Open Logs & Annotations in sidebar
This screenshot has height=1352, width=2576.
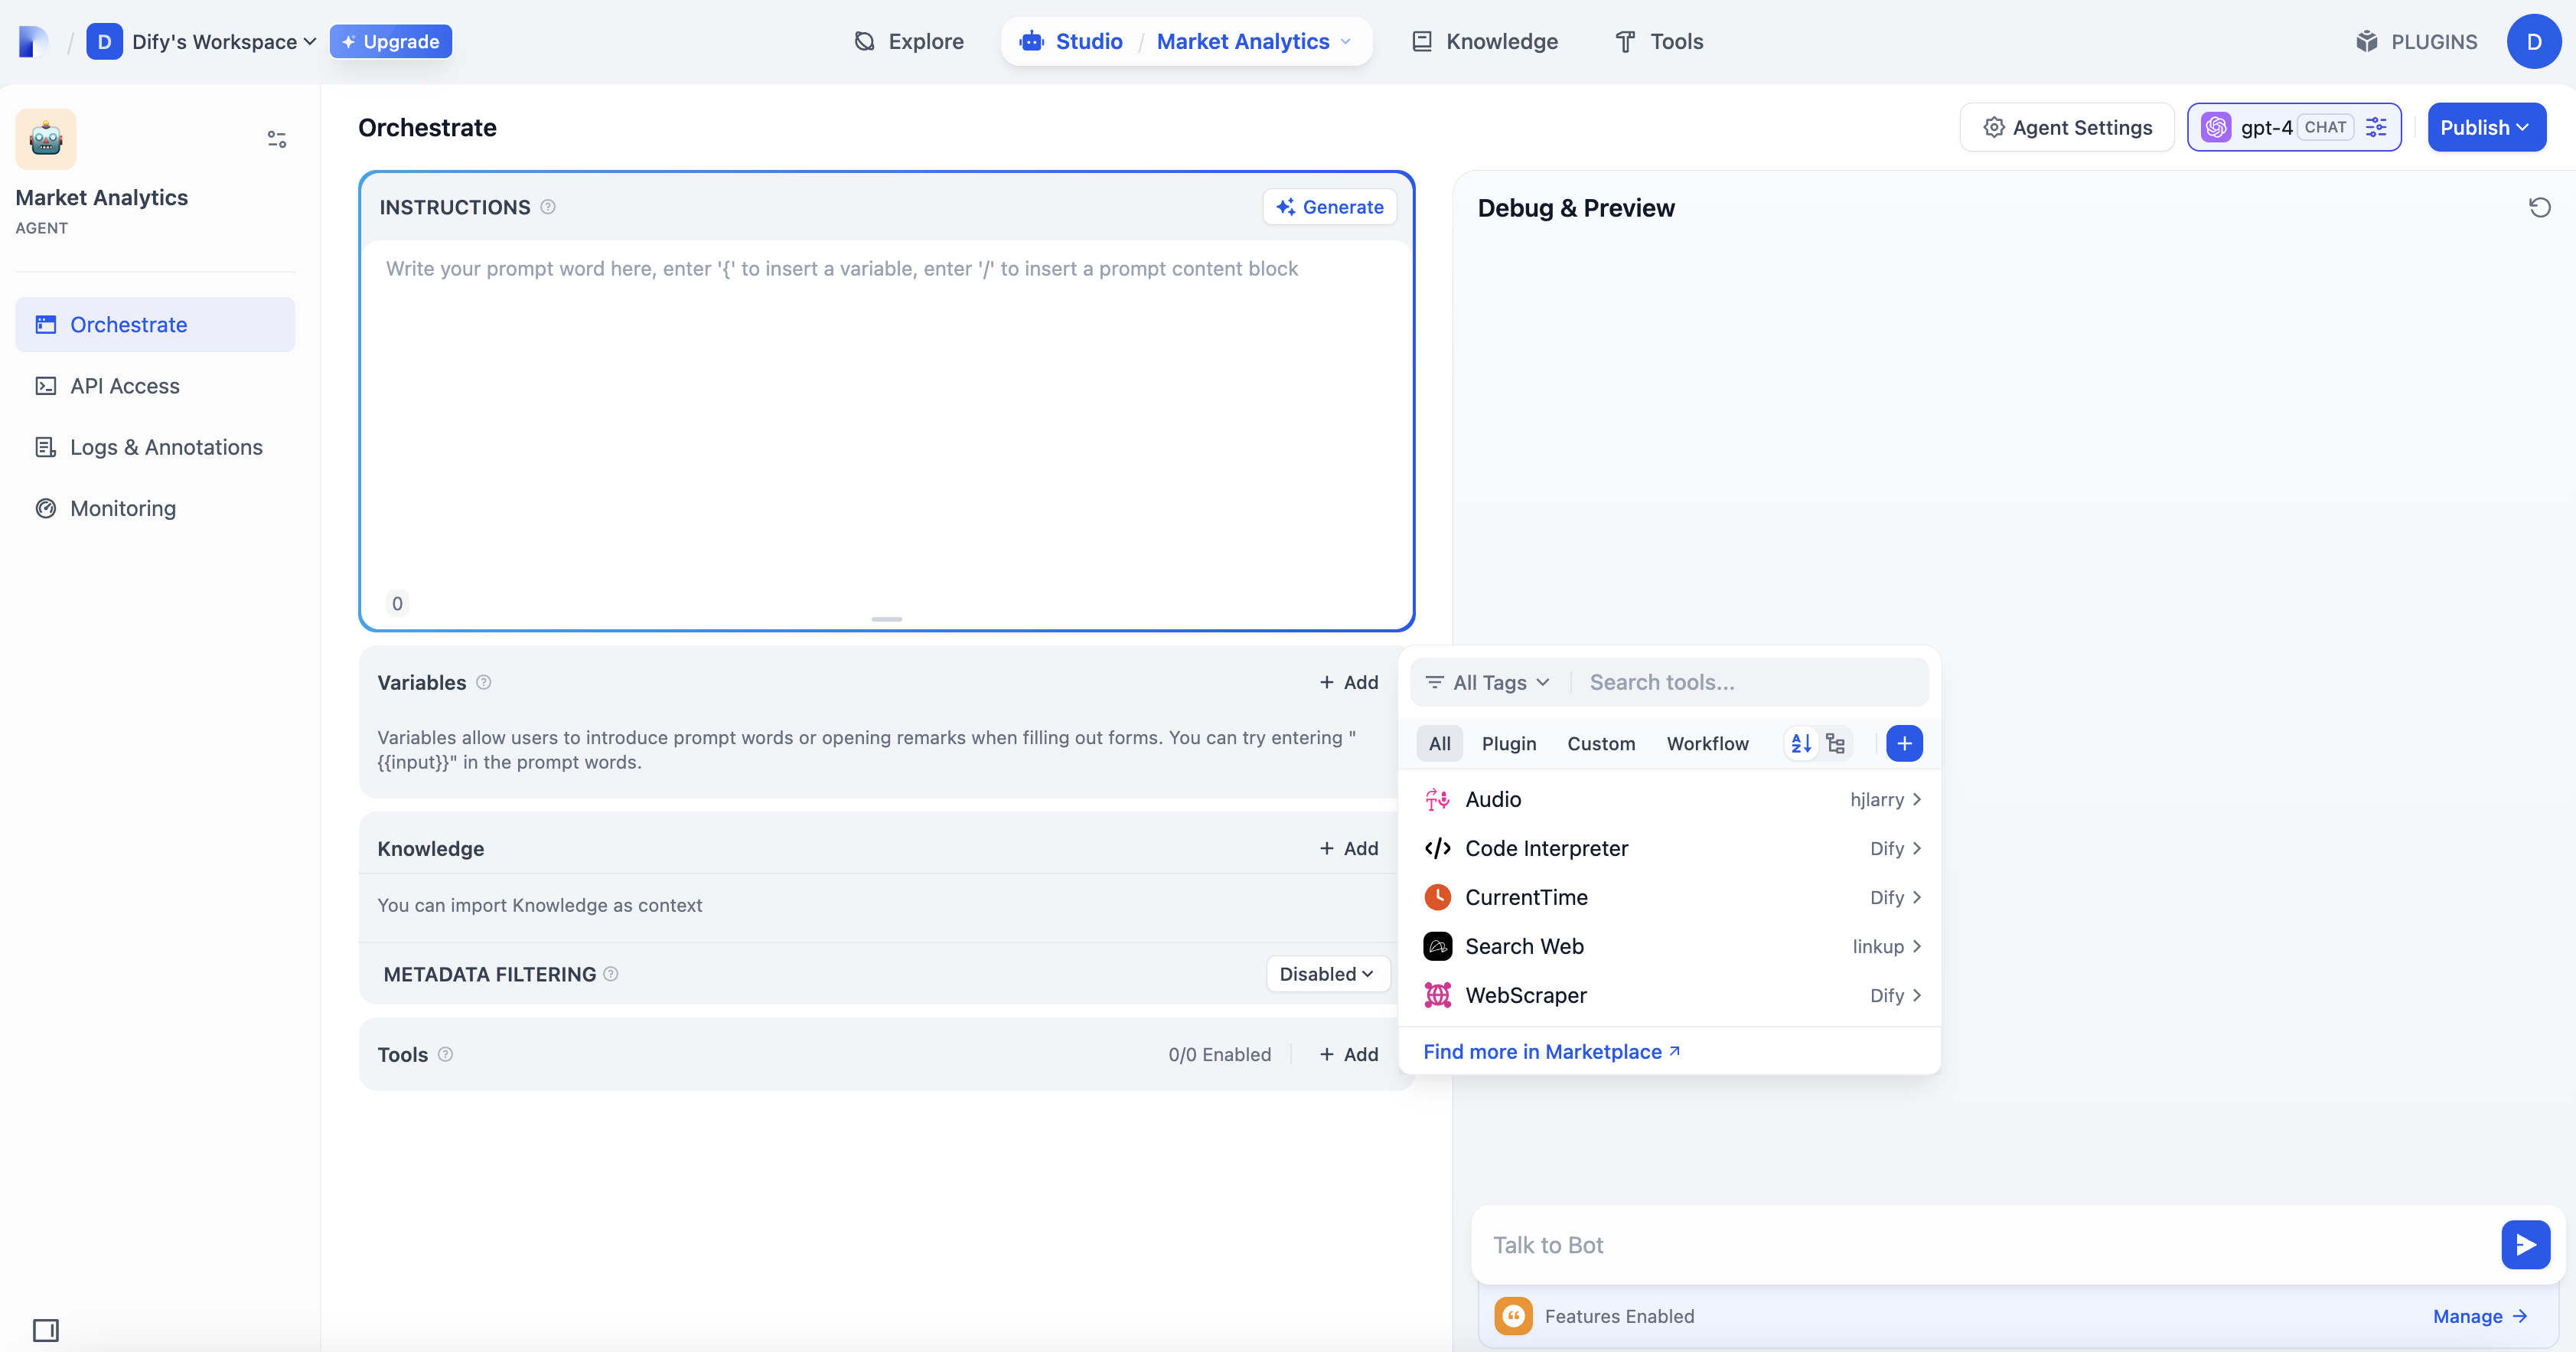[166, 447]
